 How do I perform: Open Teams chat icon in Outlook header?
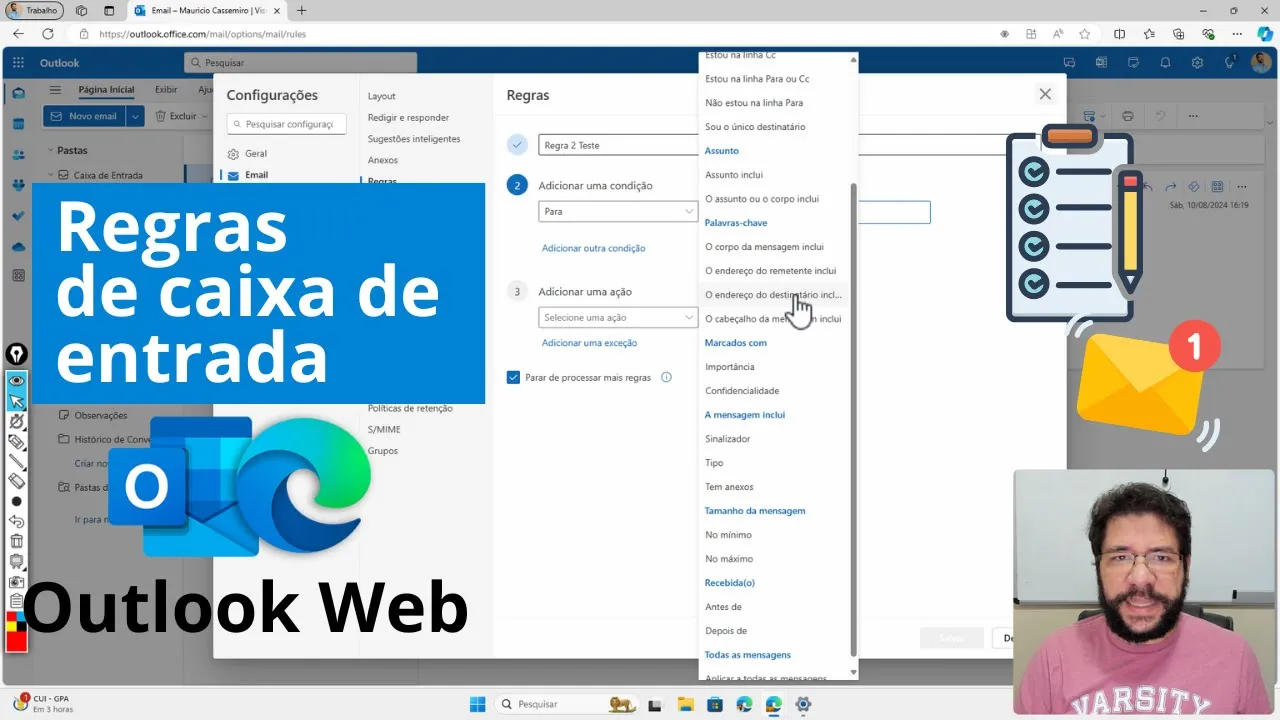click(1069, 63)
